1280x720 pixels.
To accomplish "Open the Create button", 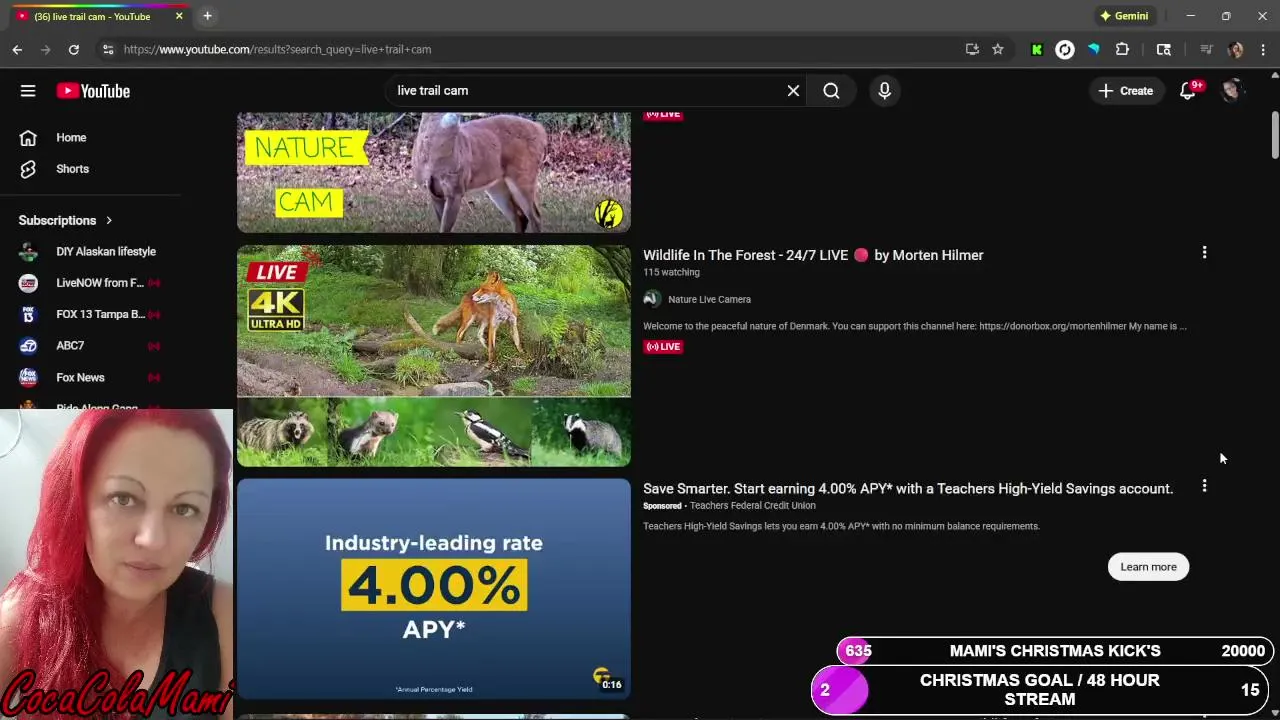I will tap(1126, 91).
